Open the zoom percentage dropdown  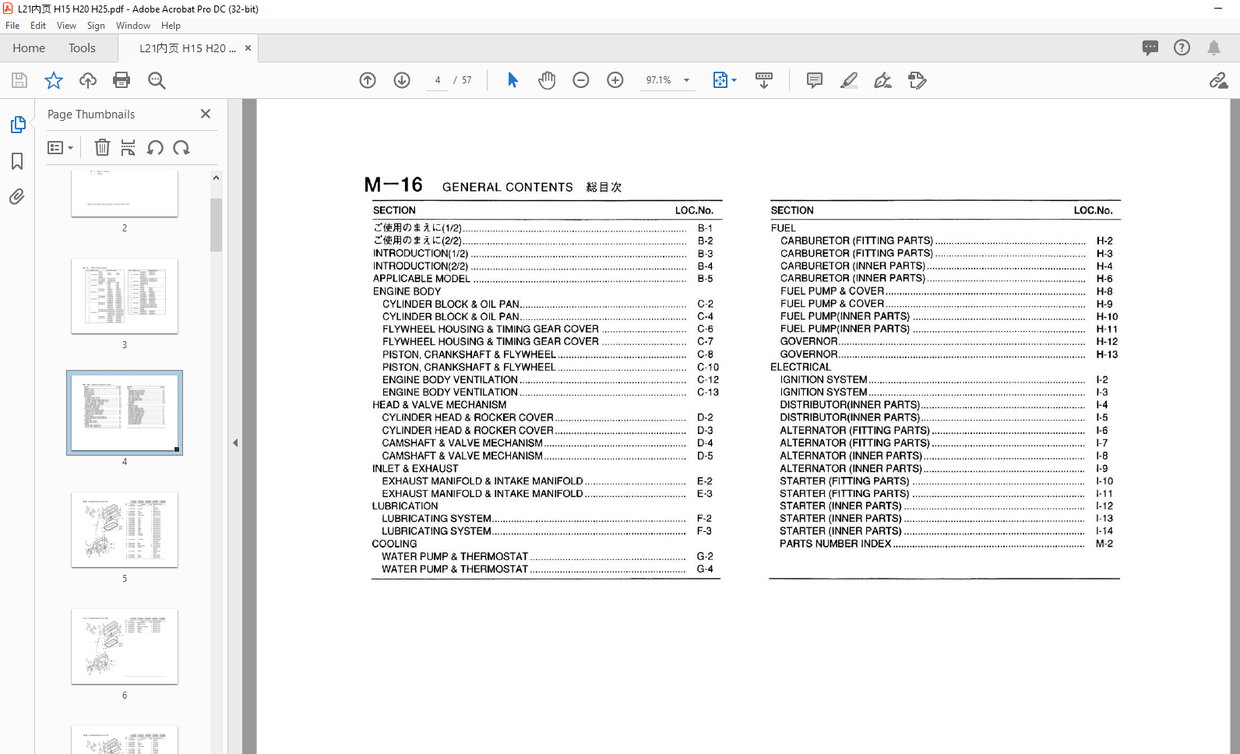tap(686, 80)
